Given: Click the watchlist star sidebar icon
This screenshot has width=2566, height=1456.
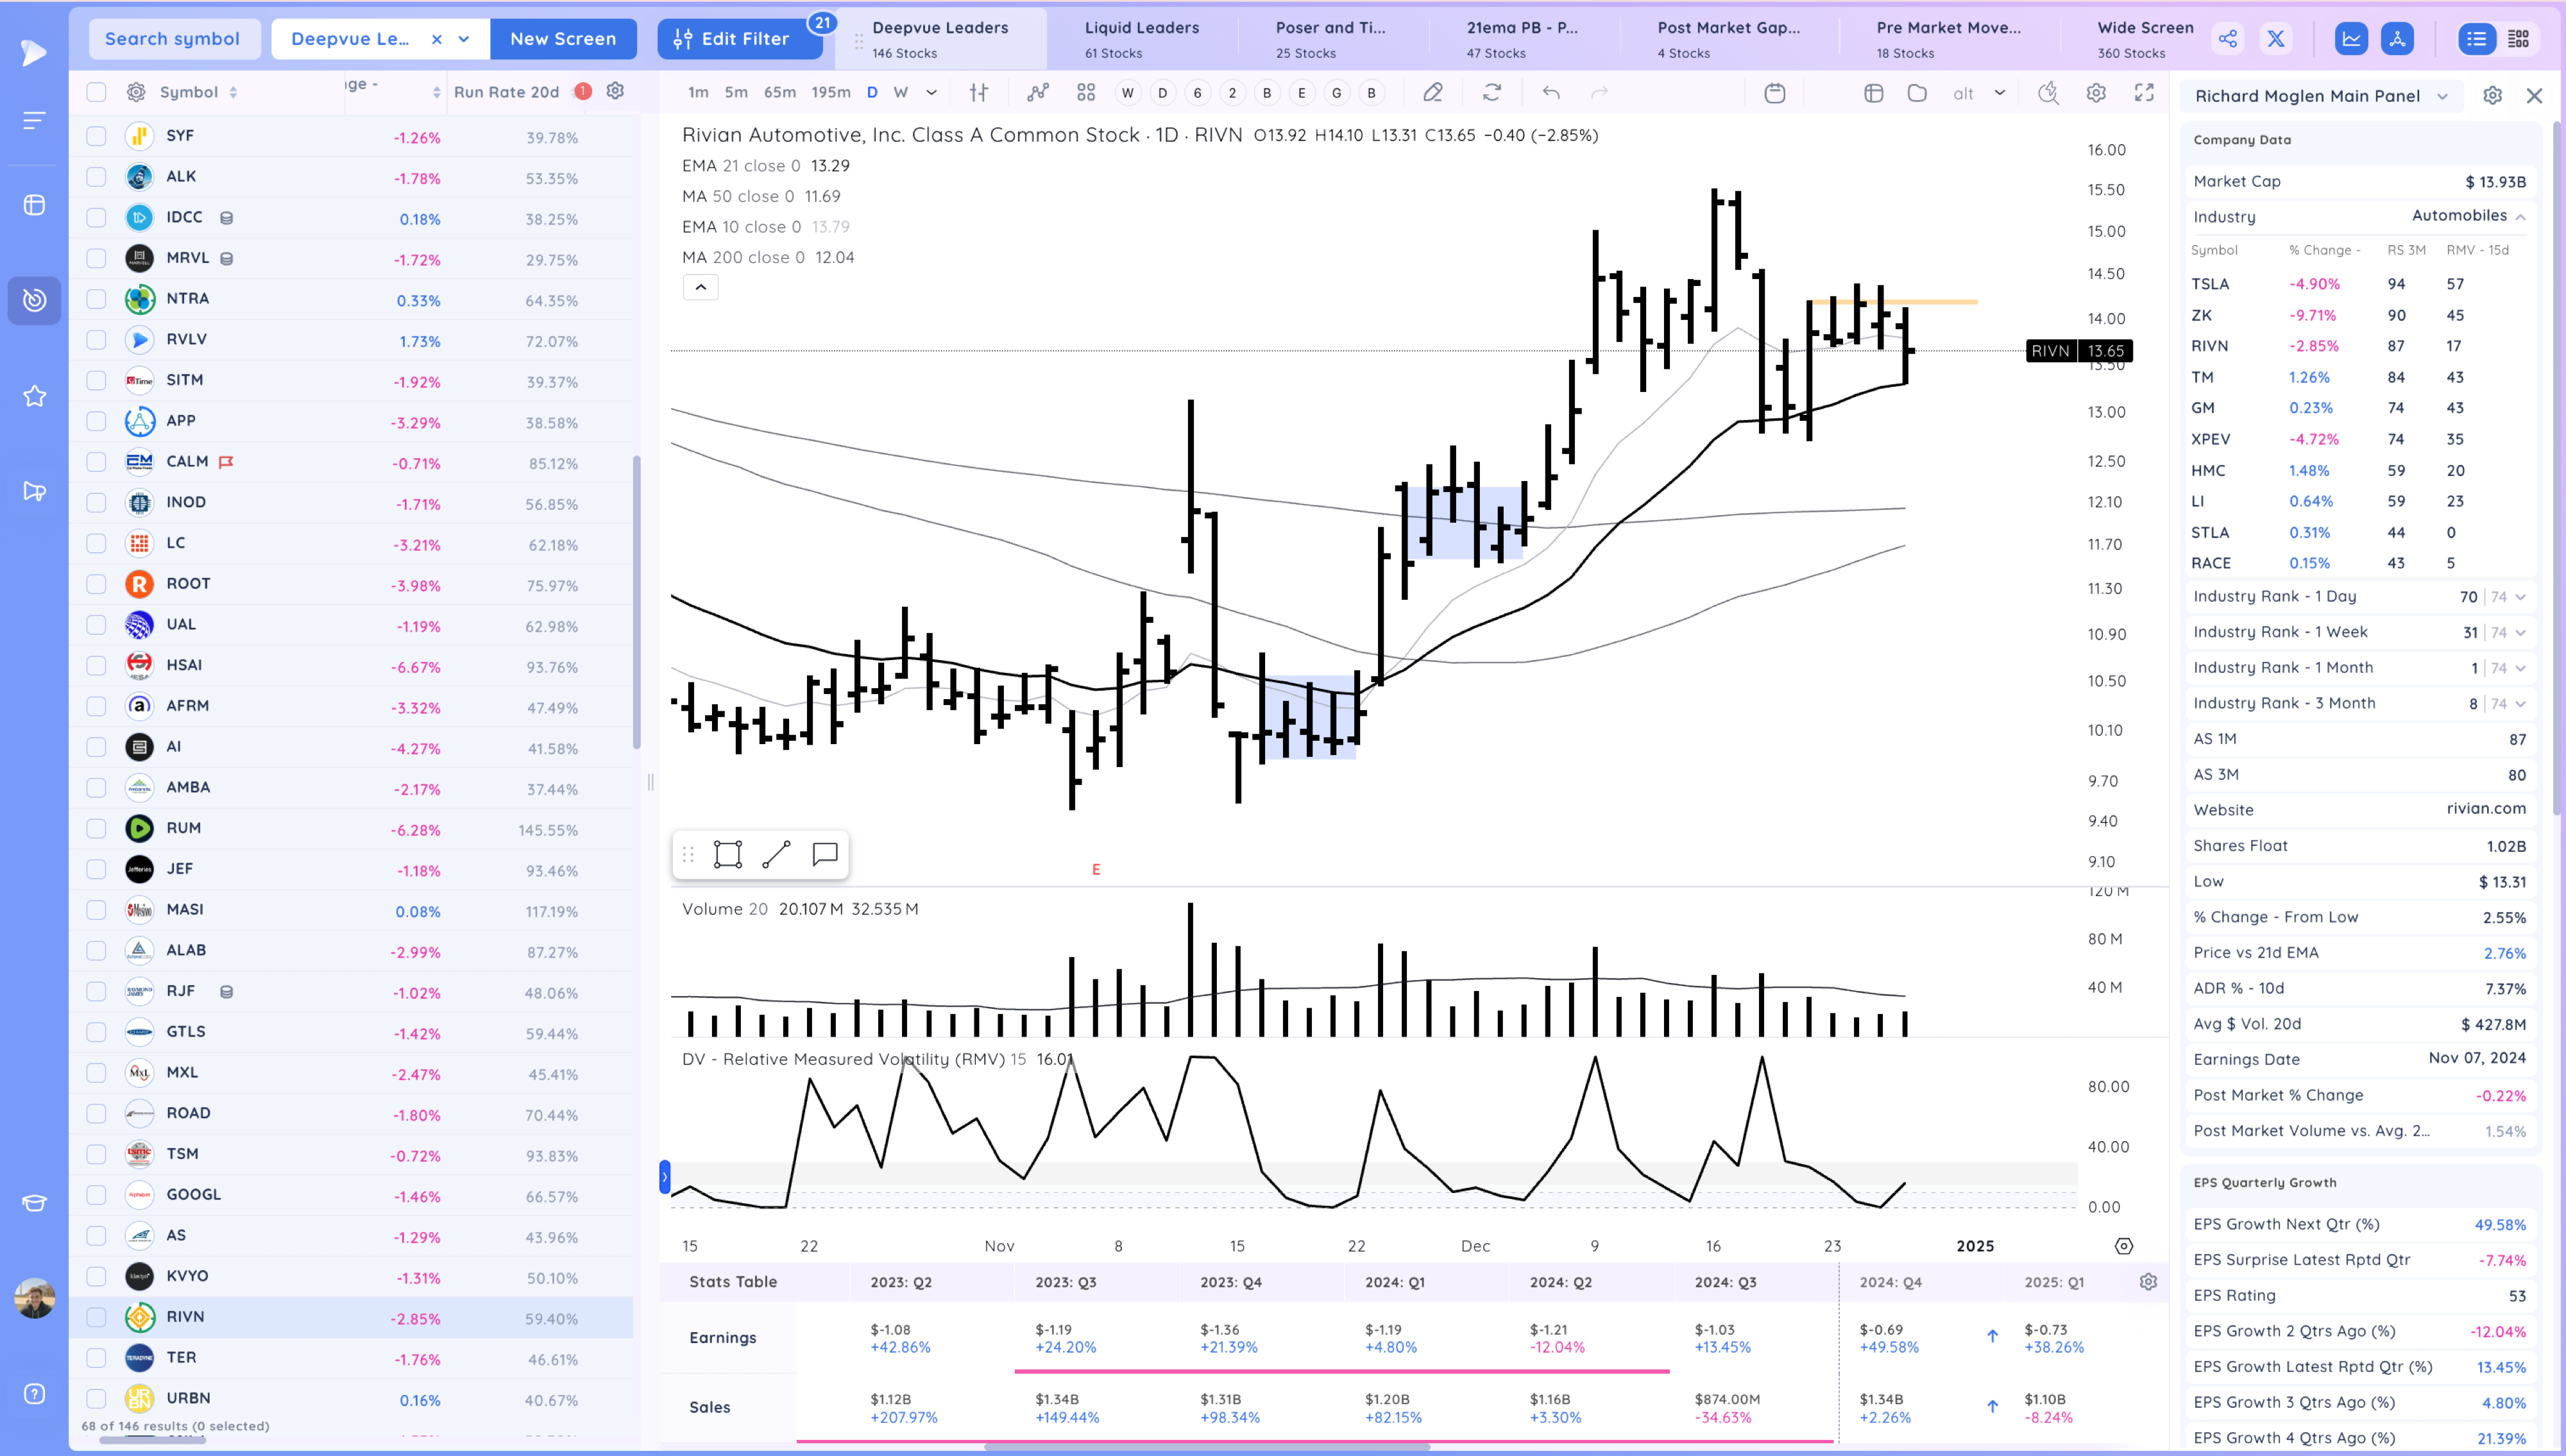Looking at the screenshot, I should (x=34, y=396).
